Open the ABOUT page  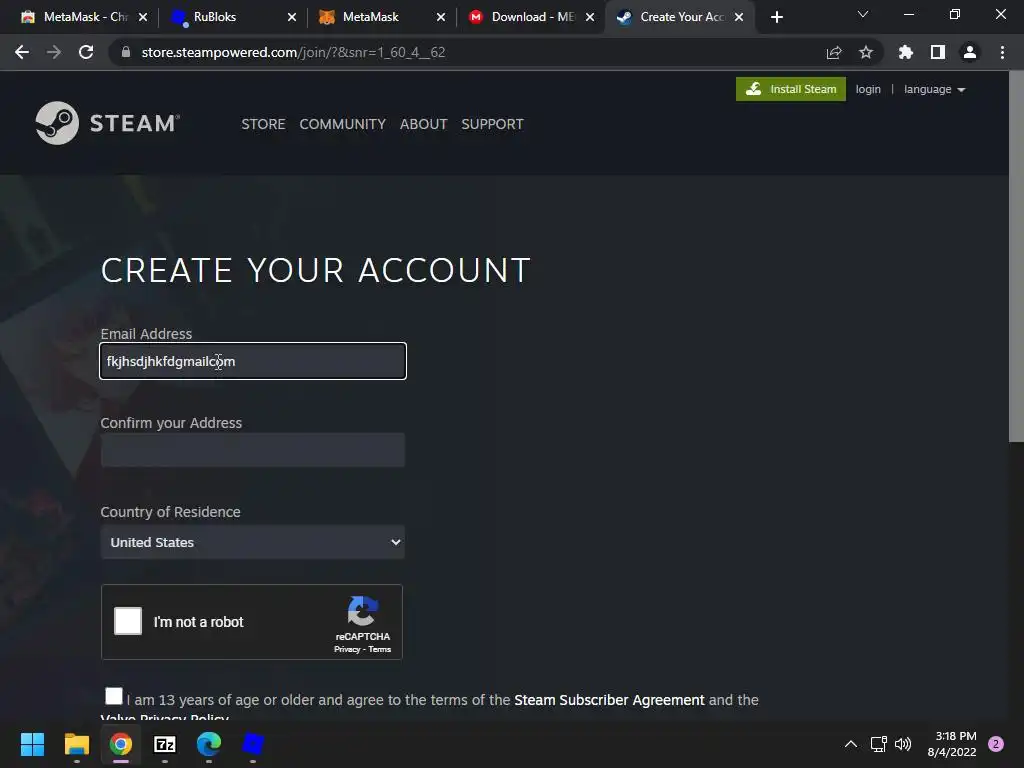(x=423, y=124)
